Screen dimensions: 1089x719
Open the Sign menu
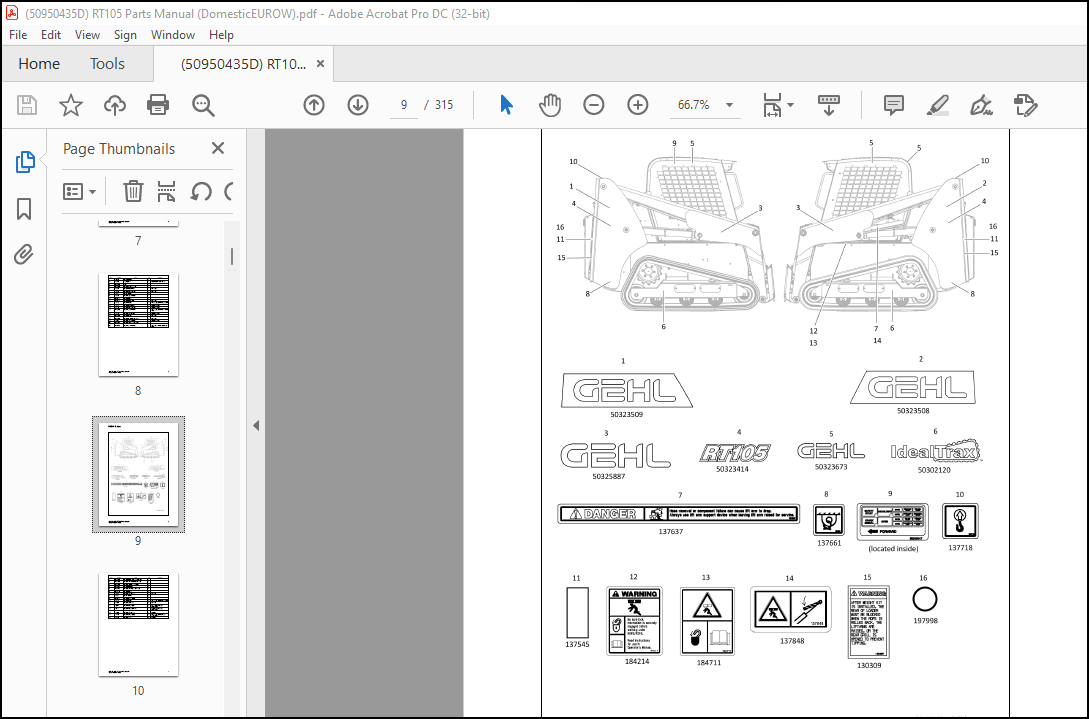125,35
